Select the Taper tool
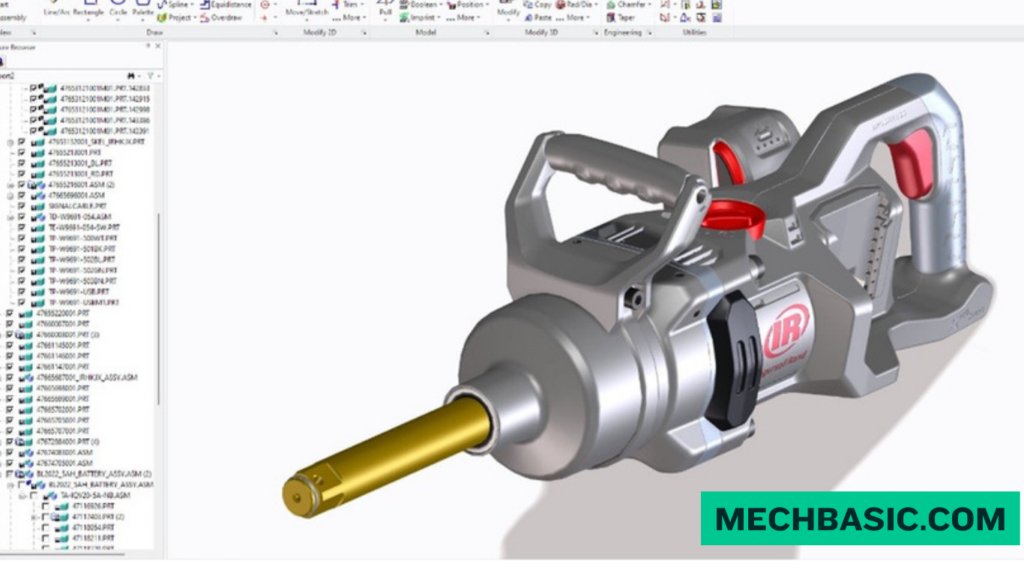Viewport: 1024px width, 576px height. pyautogui.click(x=620, y=18)
